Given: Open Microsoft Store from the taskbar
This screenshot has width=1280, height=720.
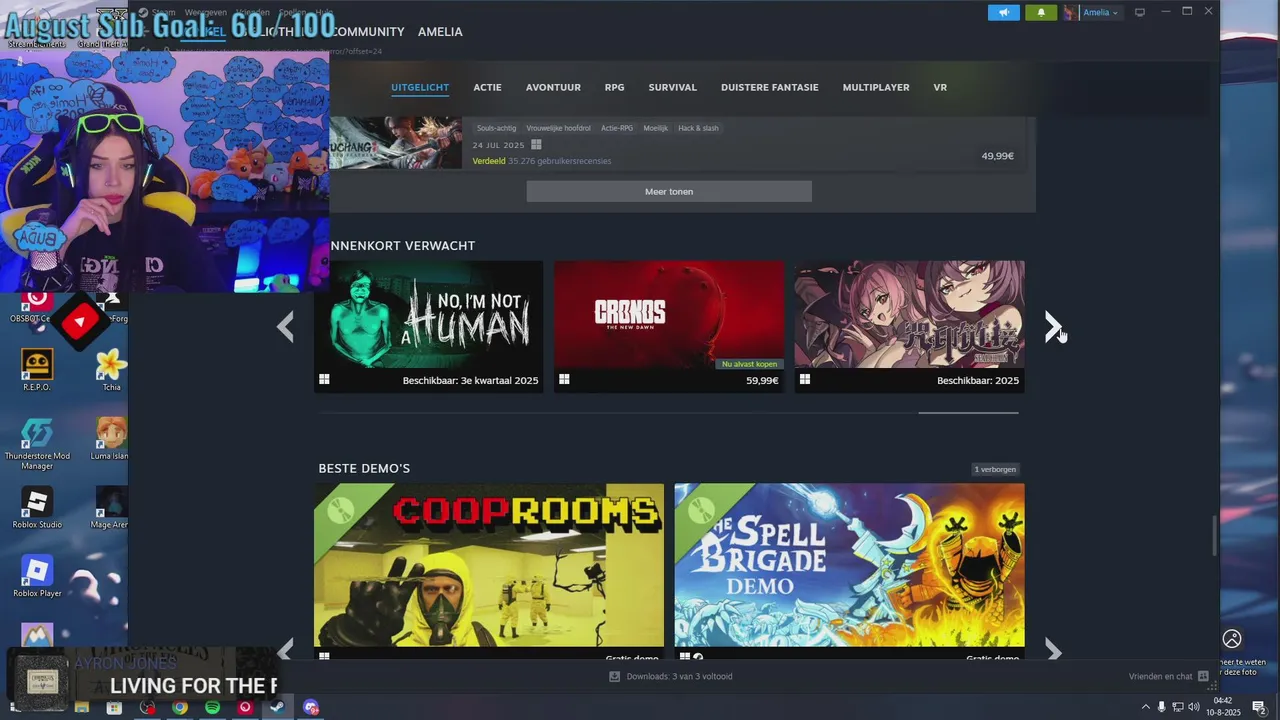Looking at the screenshot, I should point(114,707).
